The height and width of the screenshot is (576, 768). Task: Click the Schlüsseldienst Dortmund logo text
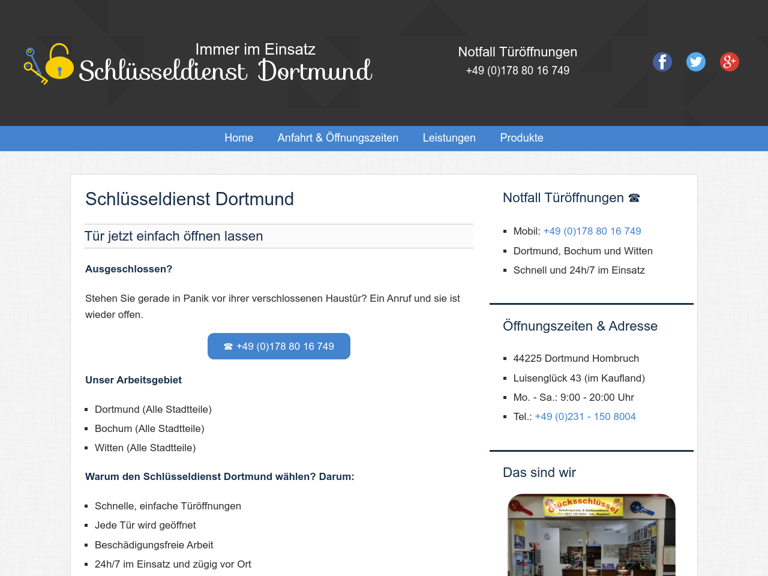225,71
